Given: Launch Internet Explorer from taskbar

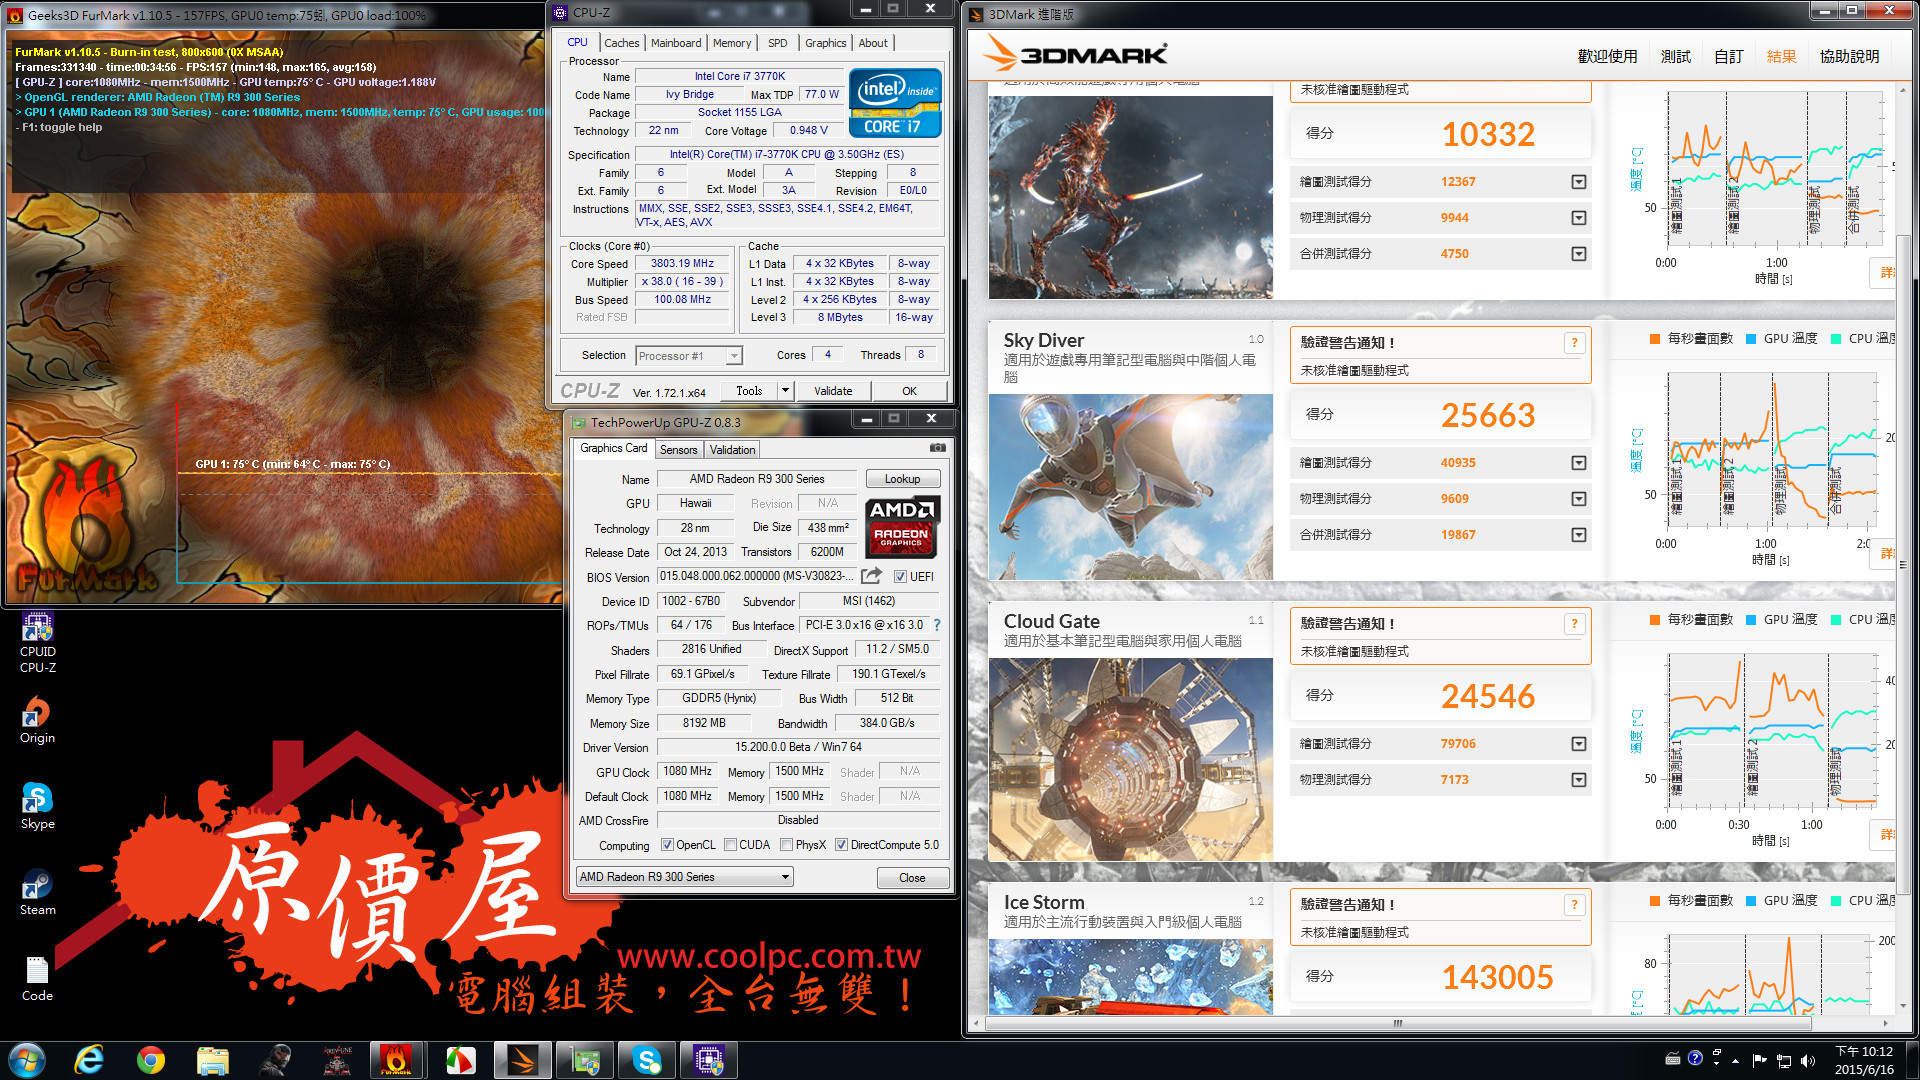Looking at the screenshot, I should 89,1059.
